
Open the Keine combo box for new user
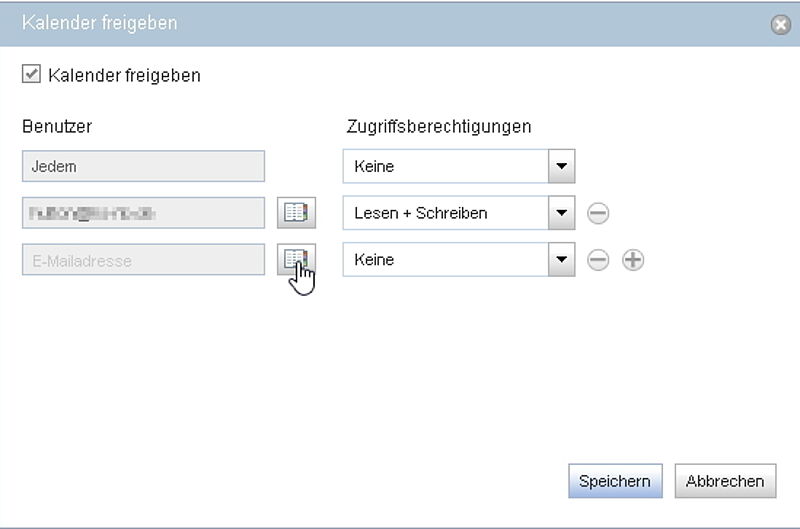[459, 260]
